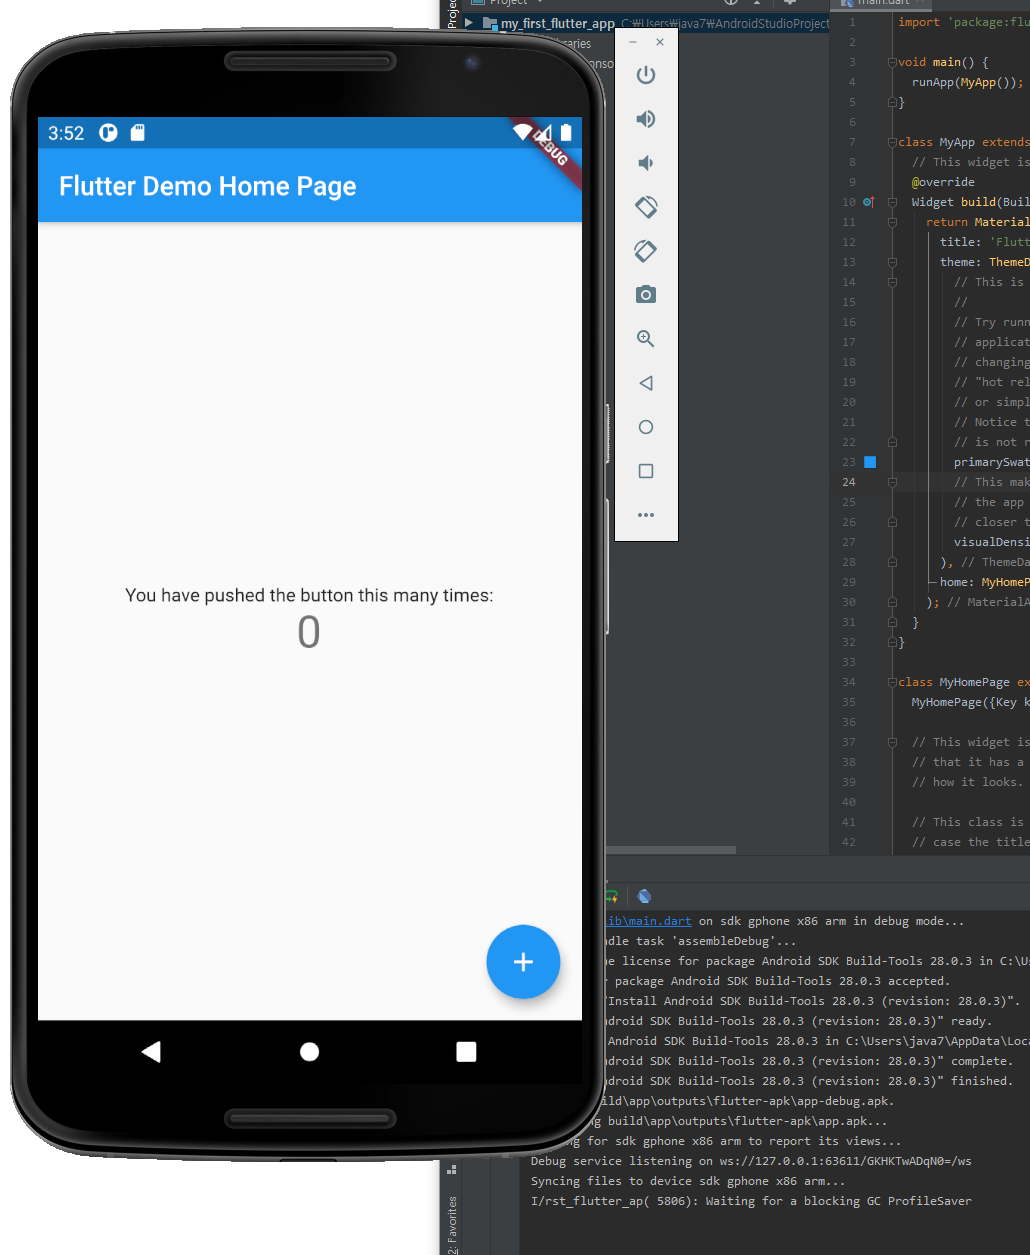
Task: Click "You have pushed the button this many times:" text
Action: [x=309, y=595]
